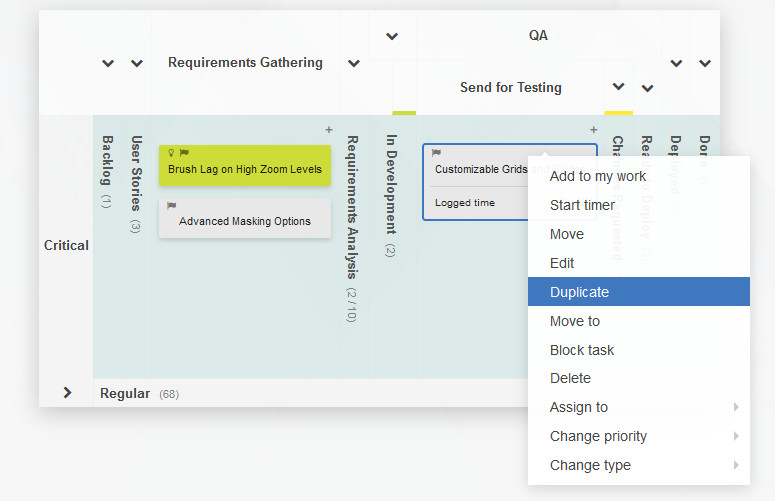Click the Send for Testing column header
The width and height of the screenshot is (775, 501).
511,87
